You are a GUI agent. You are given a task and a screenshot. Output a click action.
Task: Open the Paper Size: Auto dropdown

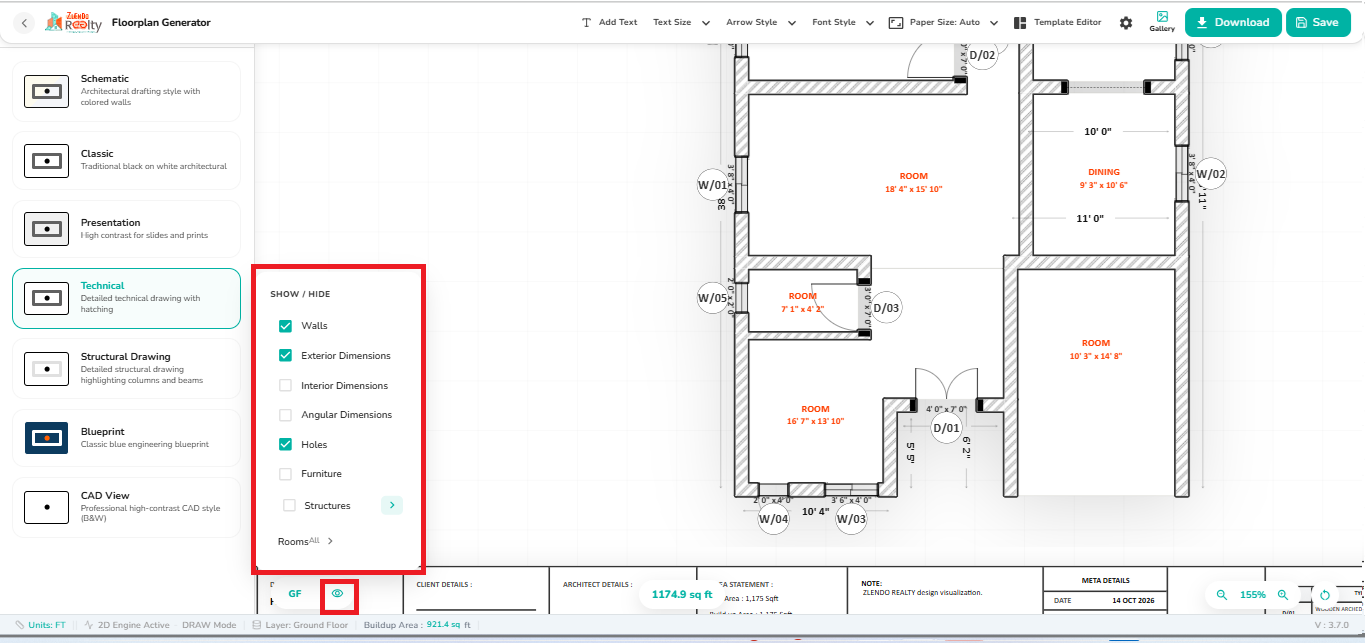tap(943, 22)
